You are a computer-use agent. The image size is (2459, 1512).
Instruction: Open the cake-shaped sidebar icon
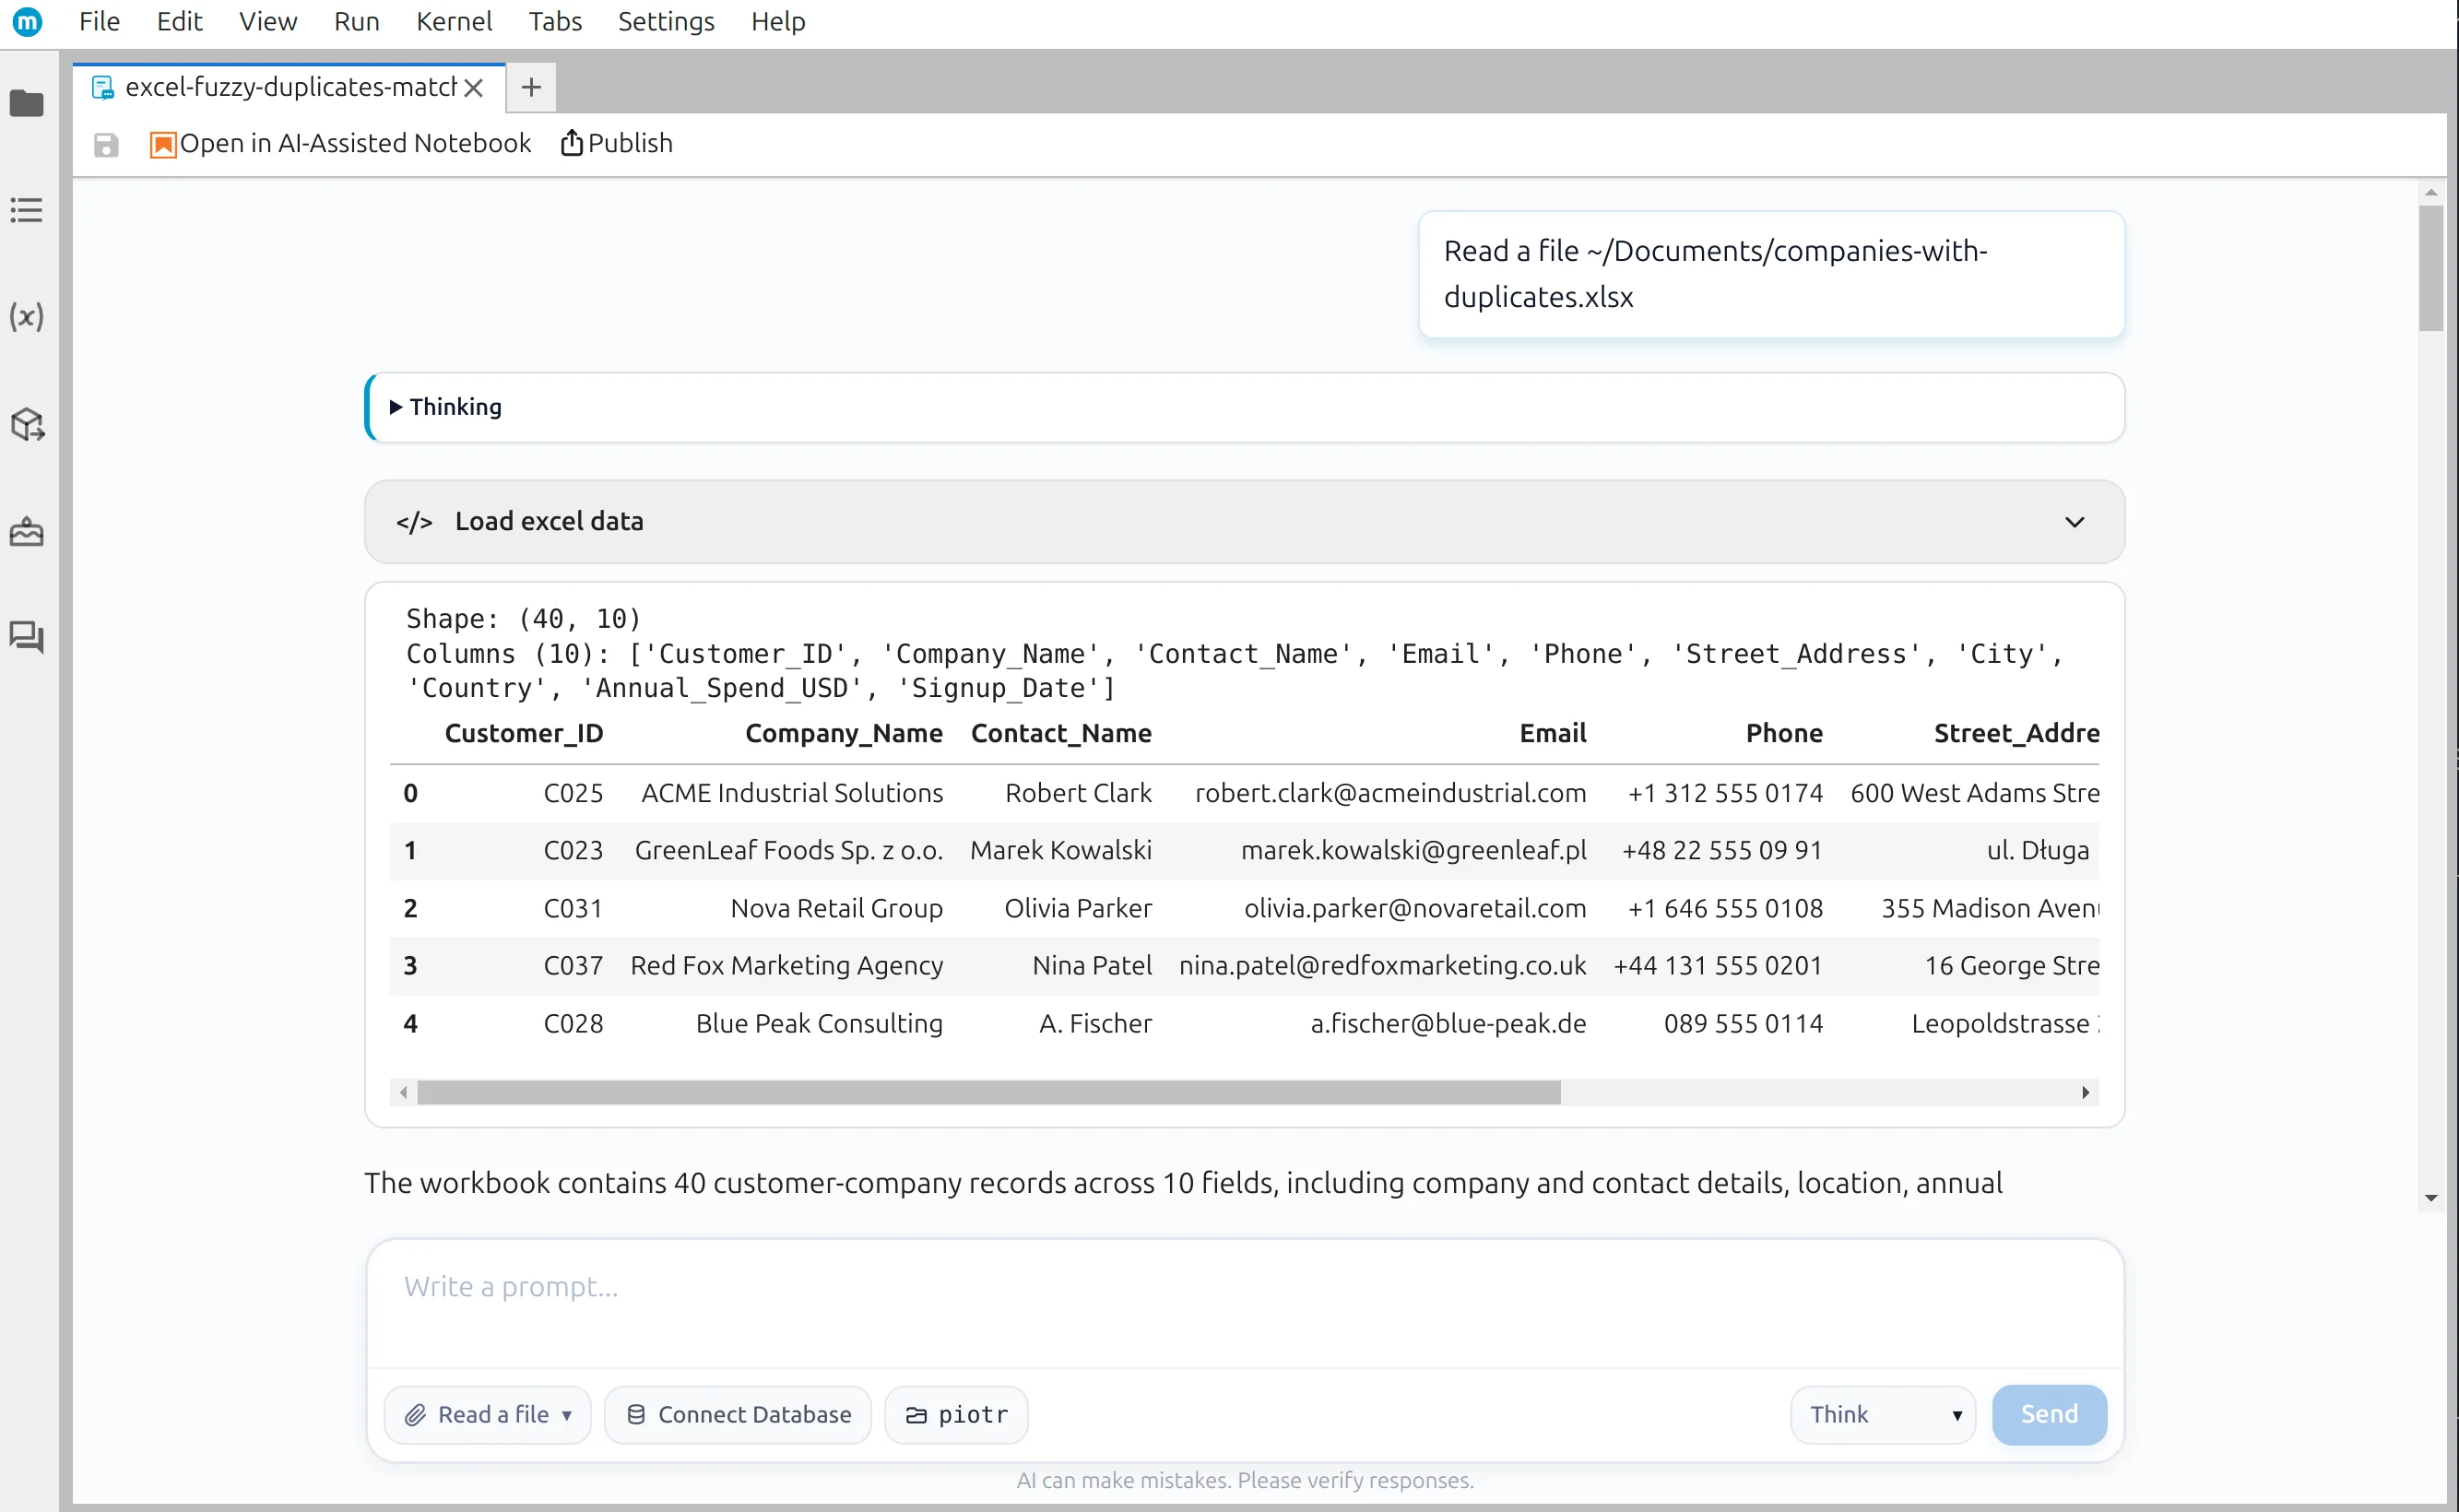click(27, 531)
